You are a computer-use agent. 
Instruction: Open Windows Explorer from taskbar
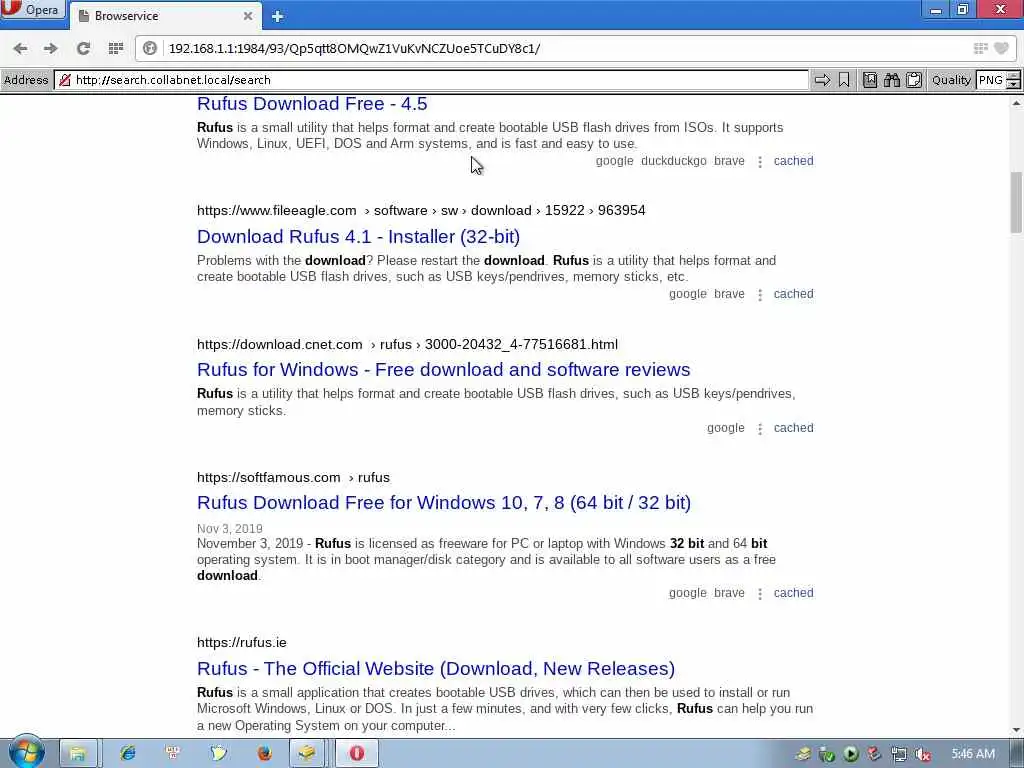click(x=78, y=754)
